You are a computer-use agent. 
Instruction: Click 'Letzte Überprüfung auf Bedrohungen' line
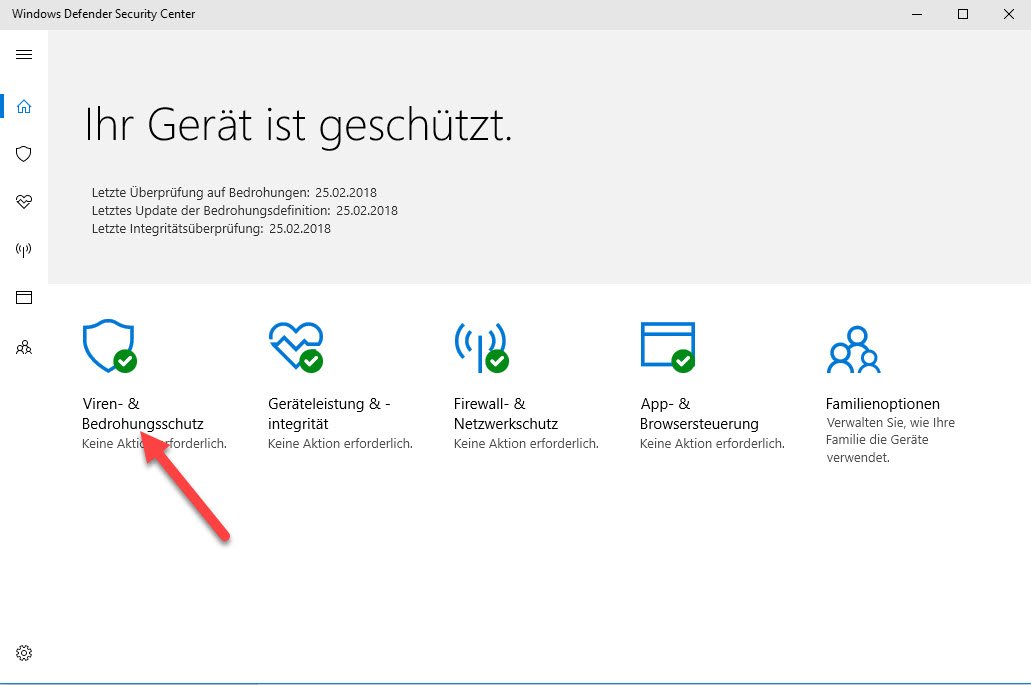234,193
